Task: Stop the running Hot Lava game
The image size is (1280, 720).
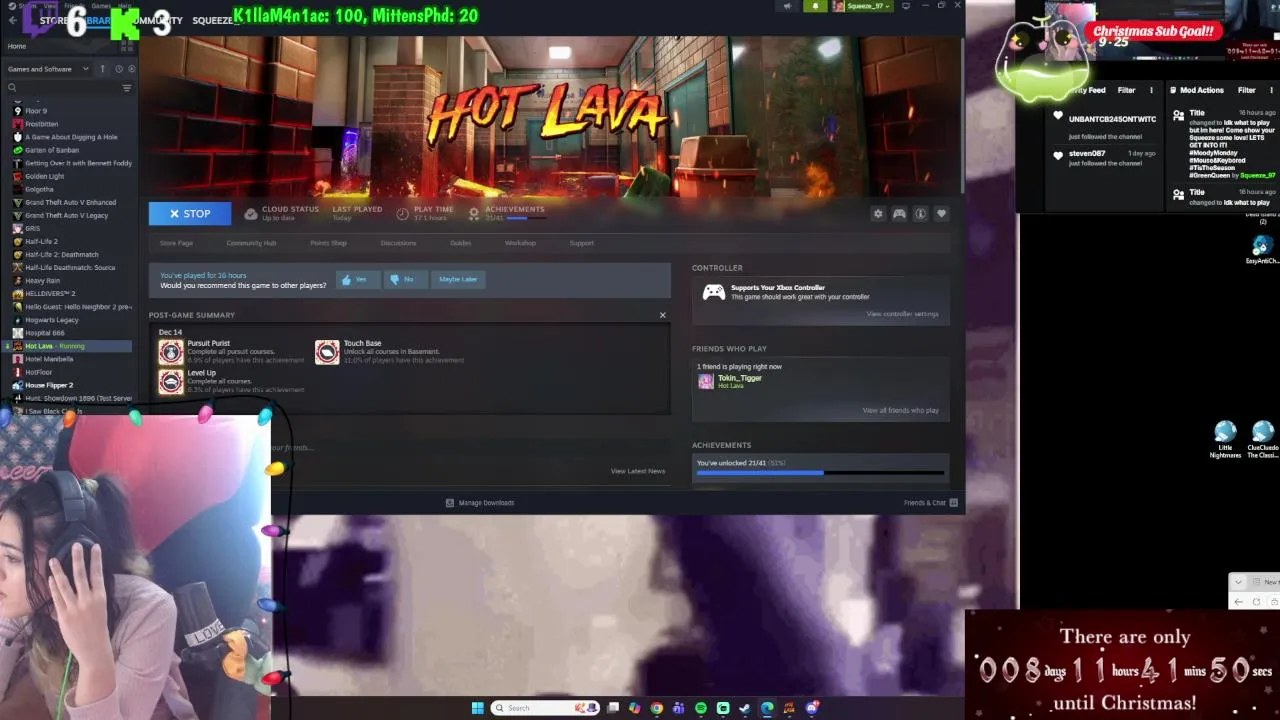Action: coord(190,213)
